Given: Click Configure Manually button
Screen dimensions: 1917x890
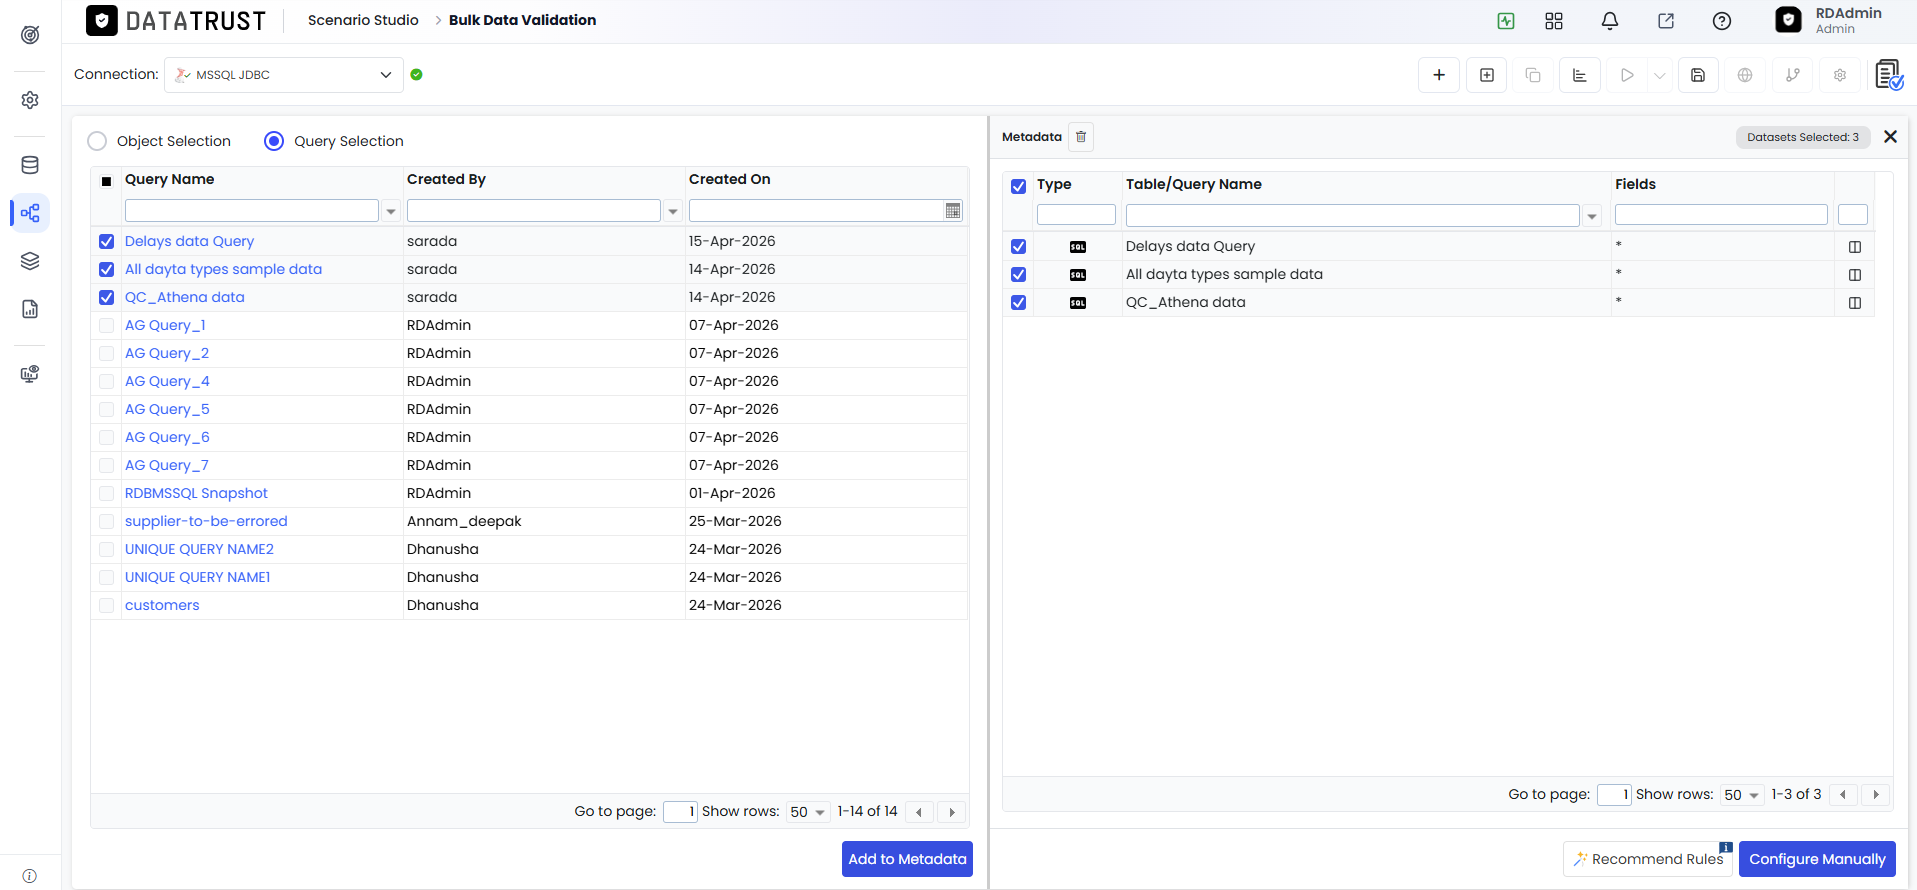Looking at the screenshot, I should pos(1817,859).
